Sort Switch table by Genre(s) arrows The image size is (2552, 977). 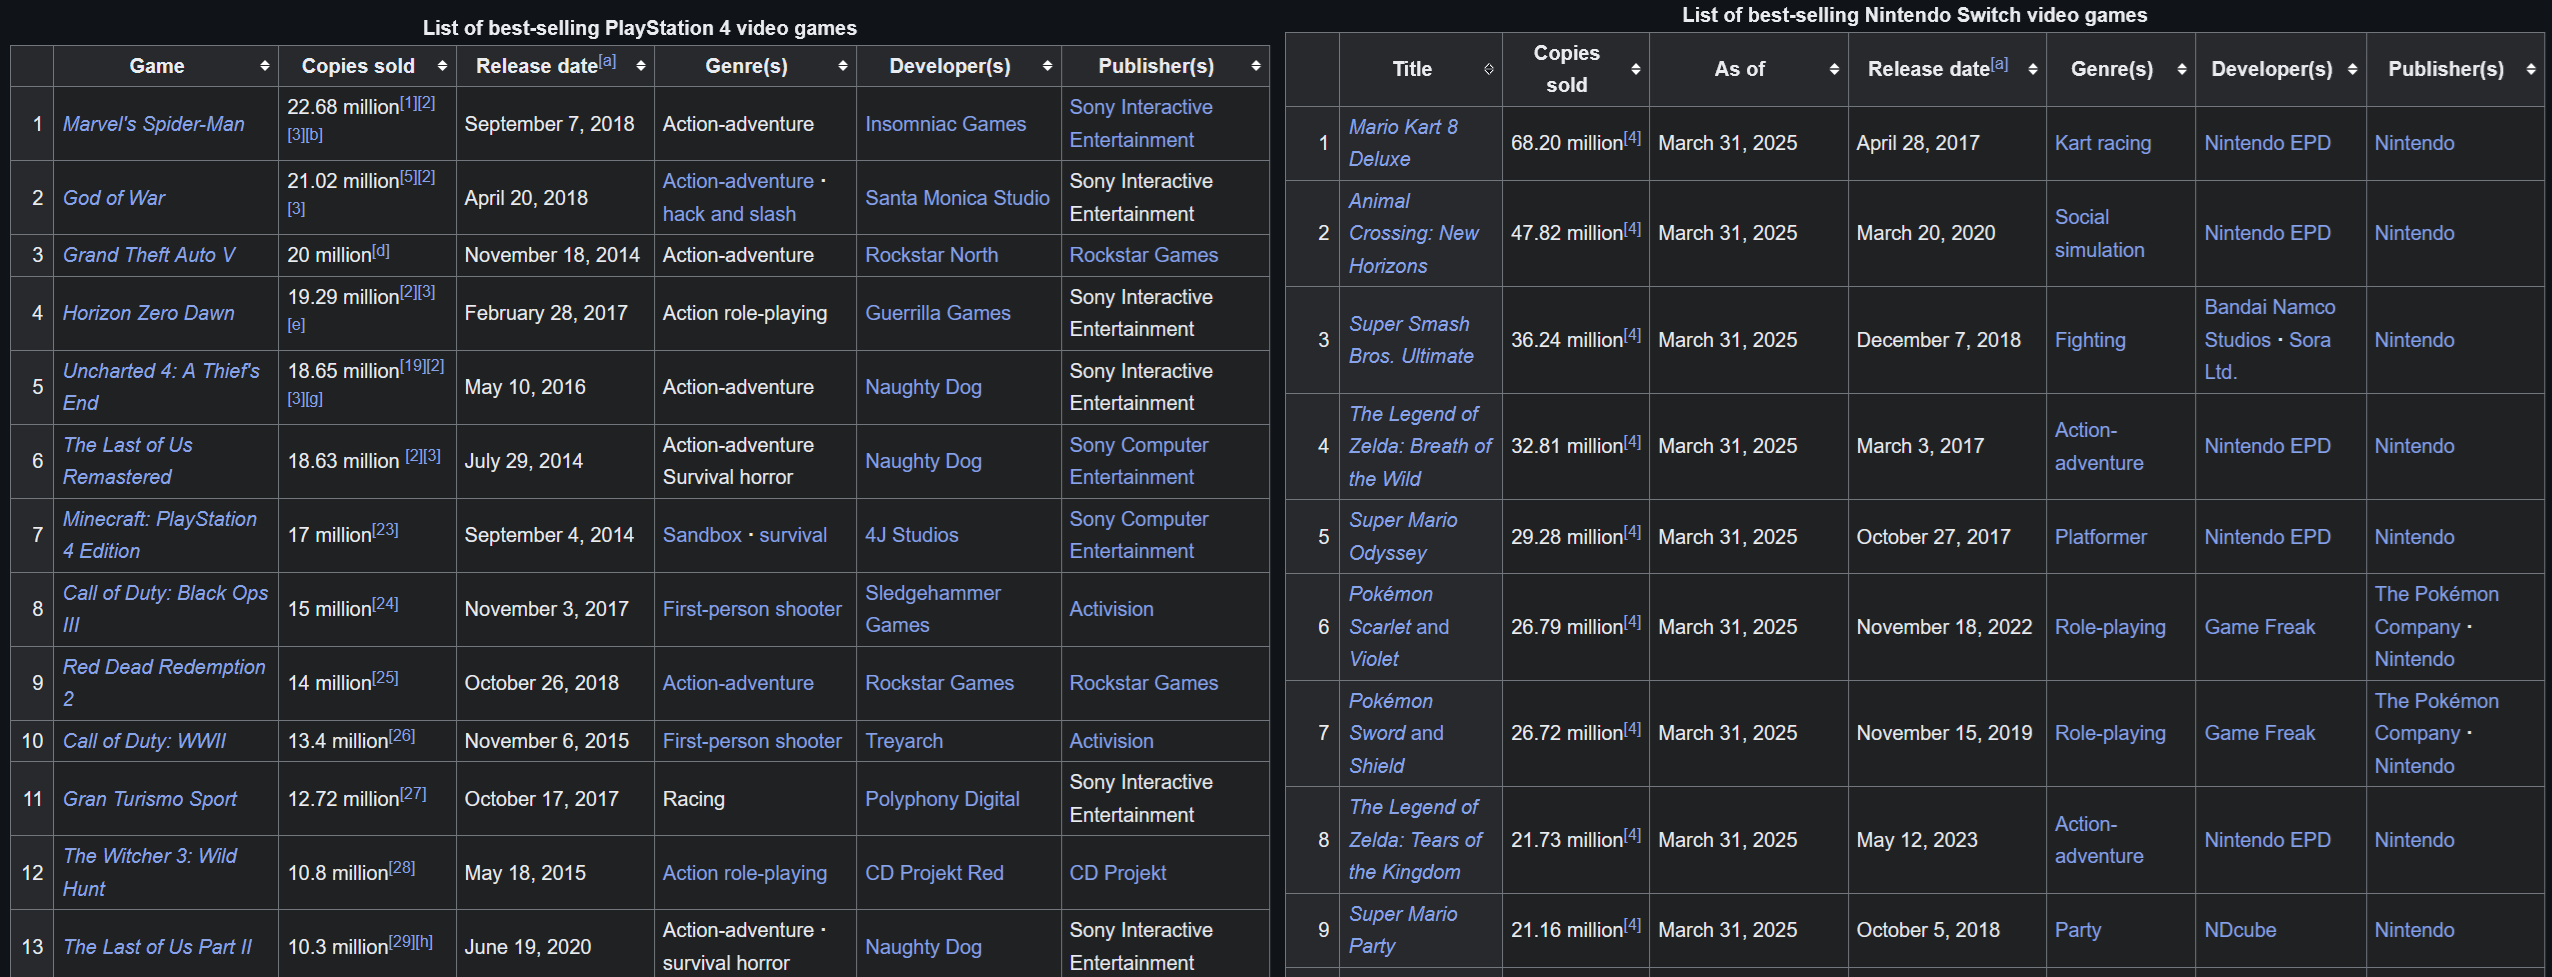[2181, 69]
